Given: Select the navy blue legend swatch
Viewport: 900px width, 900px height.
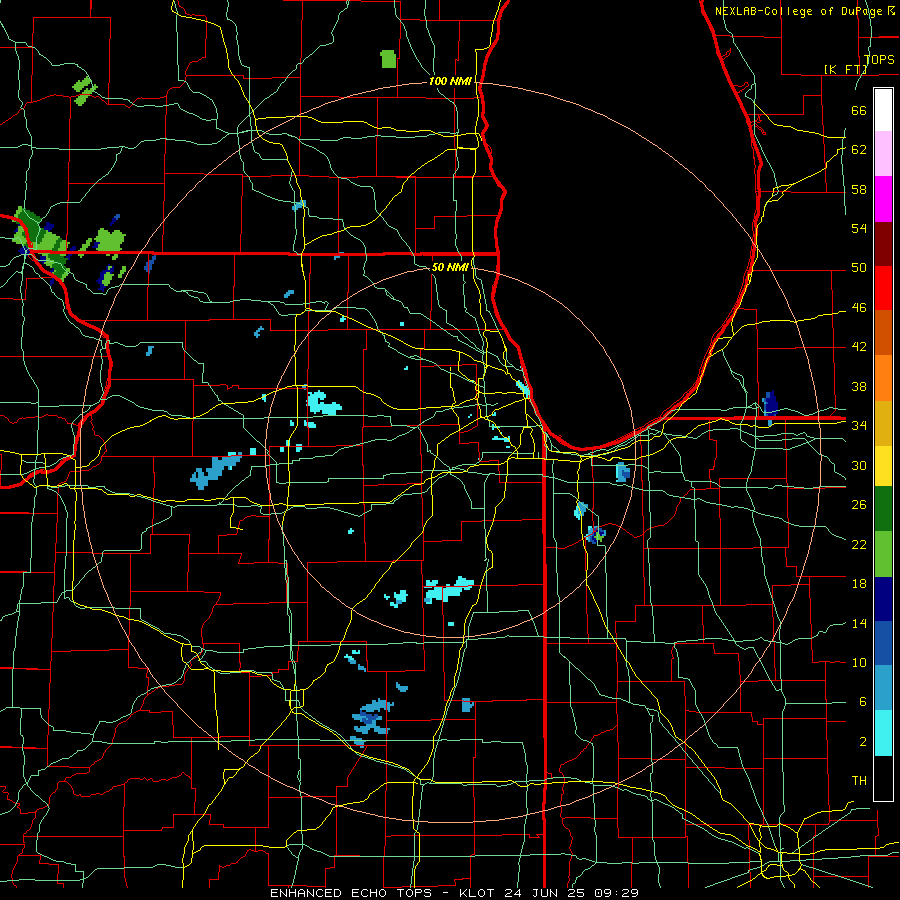Looking at the screenshot, I should [883, 599].
